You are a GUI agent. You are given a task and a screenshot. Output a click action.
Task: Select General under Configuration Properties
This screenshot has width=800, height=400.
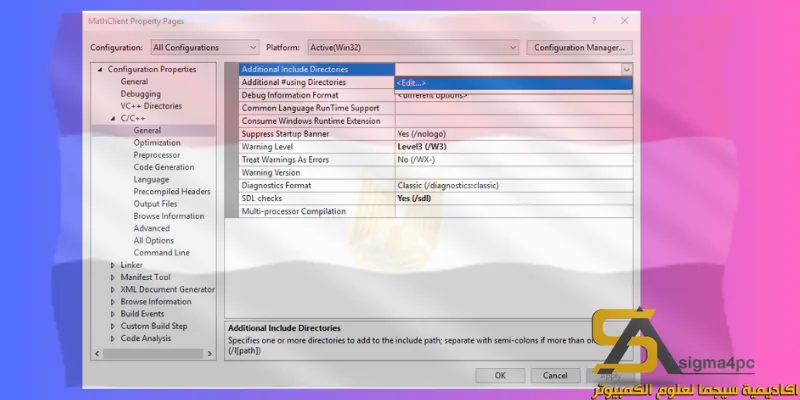point(134,82)
